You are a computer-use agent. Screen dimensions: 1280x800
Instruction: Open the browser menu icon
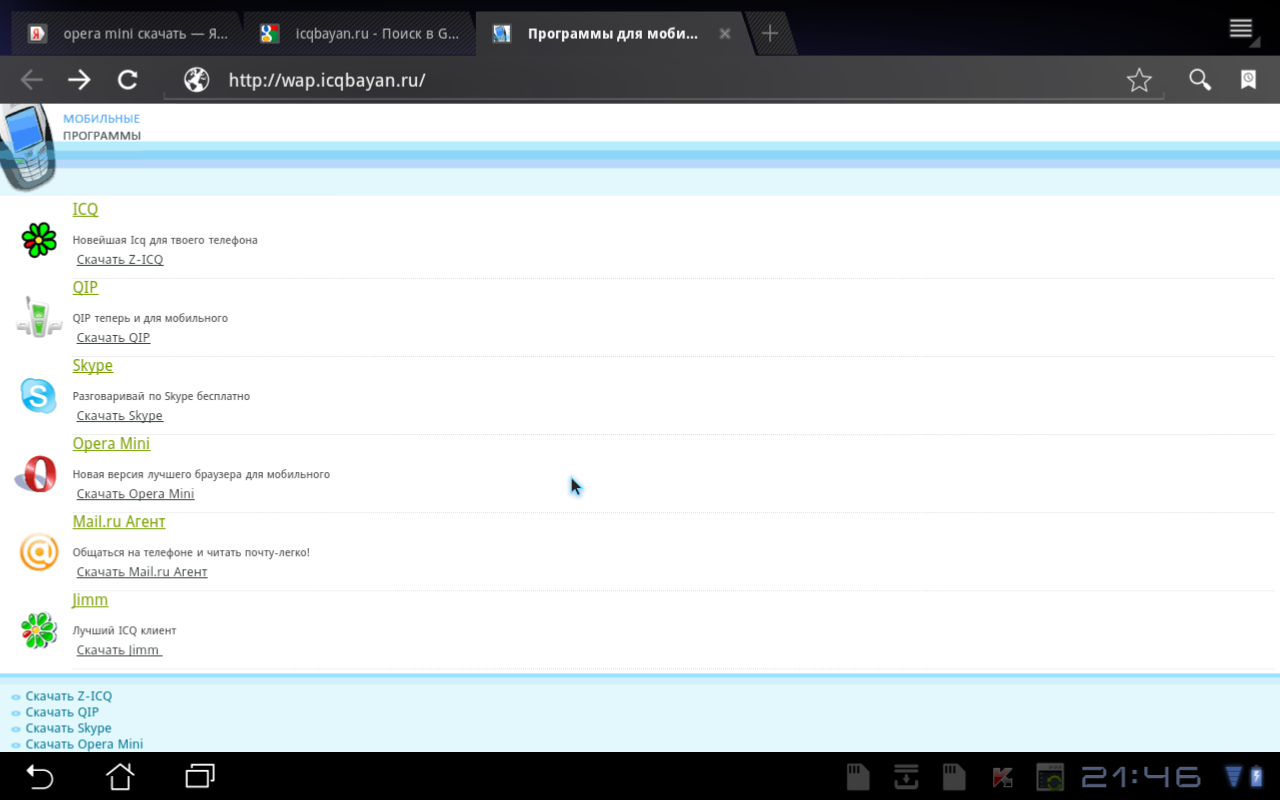1241,28
